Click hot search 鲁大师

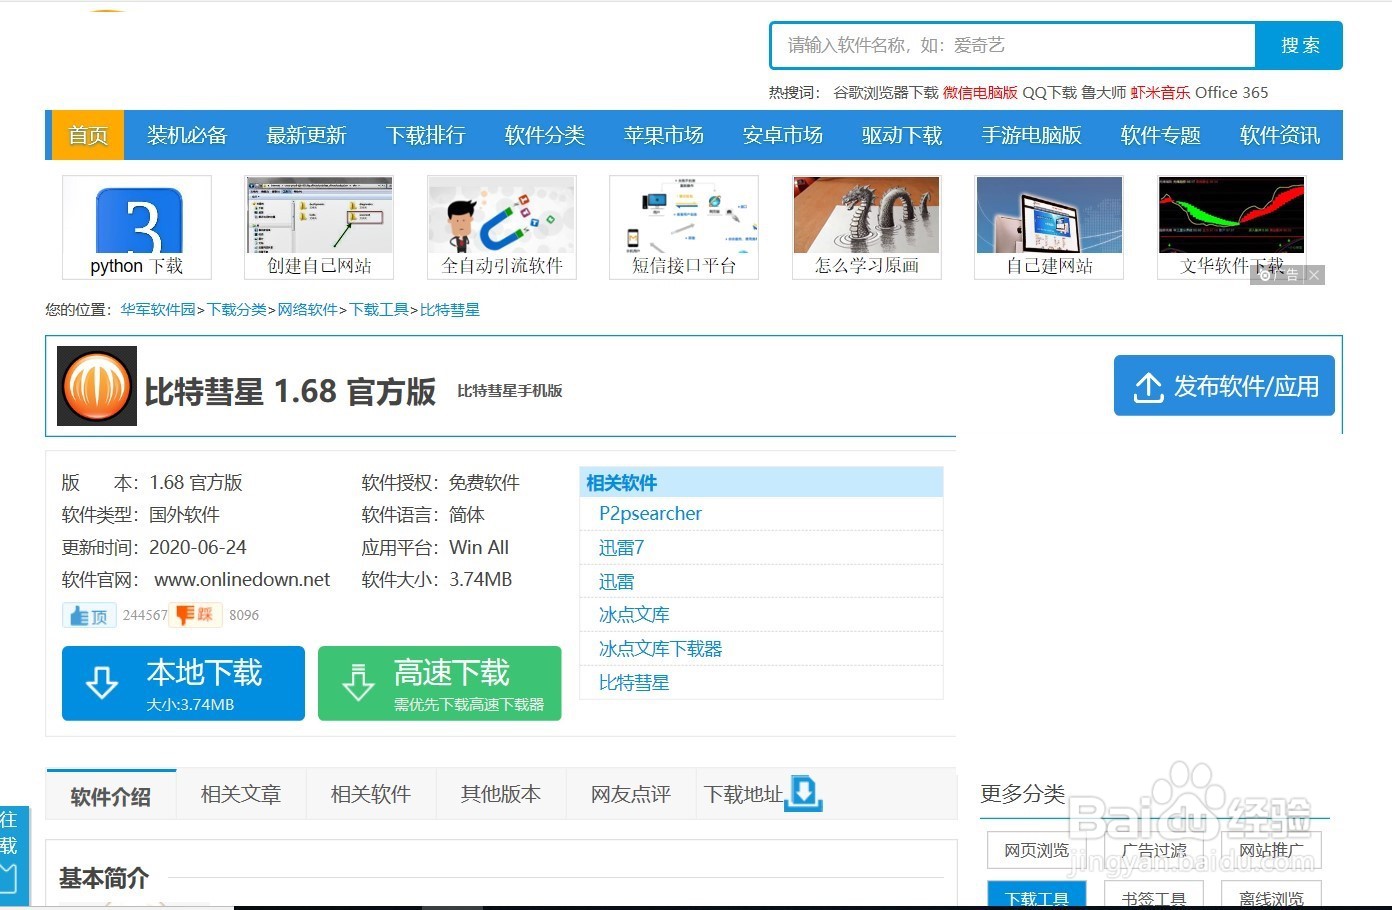tap(1103, 92)
